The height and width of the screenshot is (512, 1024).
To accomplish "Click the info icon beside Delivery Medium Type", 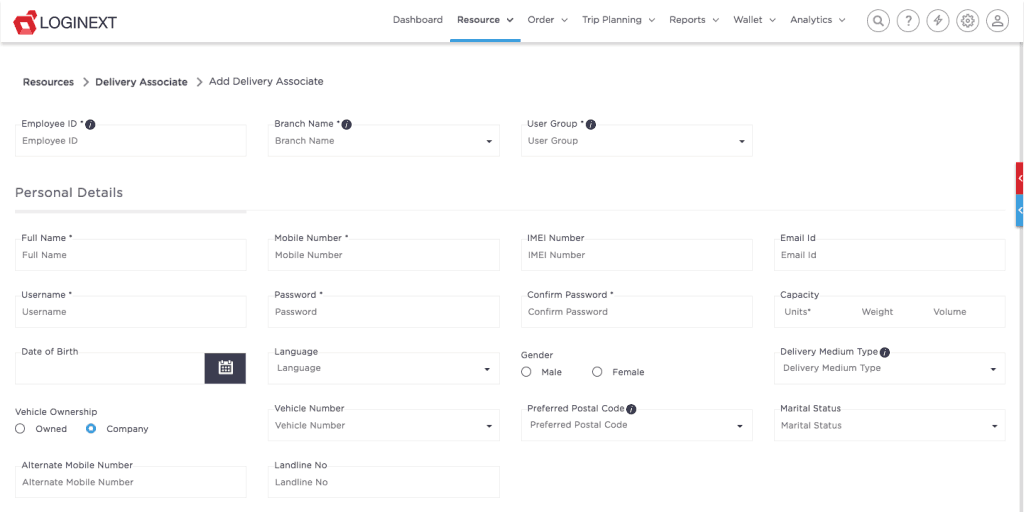I will (x=885, y=352).
